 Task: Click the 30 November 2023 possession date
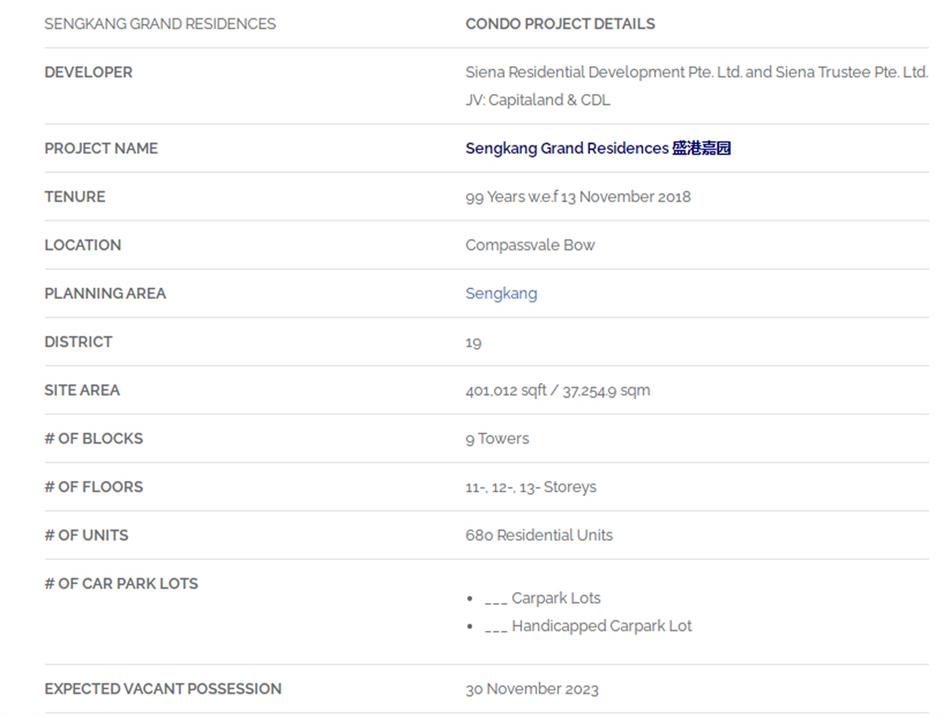532,689
